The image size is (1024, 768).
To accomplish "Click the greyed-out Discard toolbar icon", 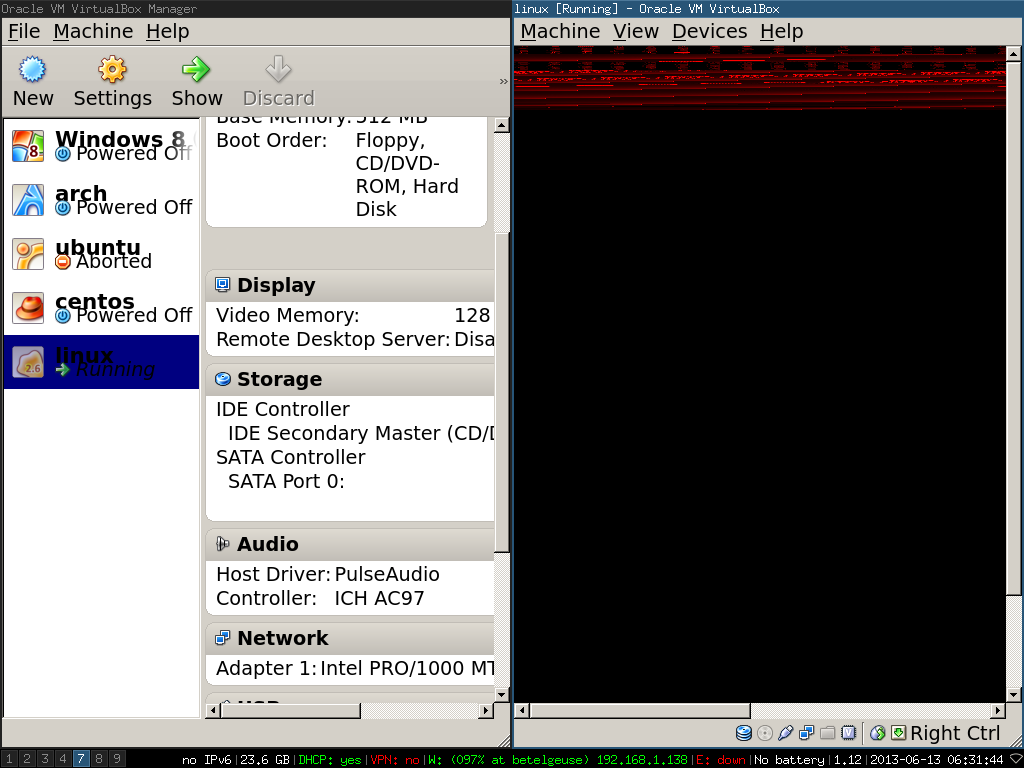I will coord(278,69).
